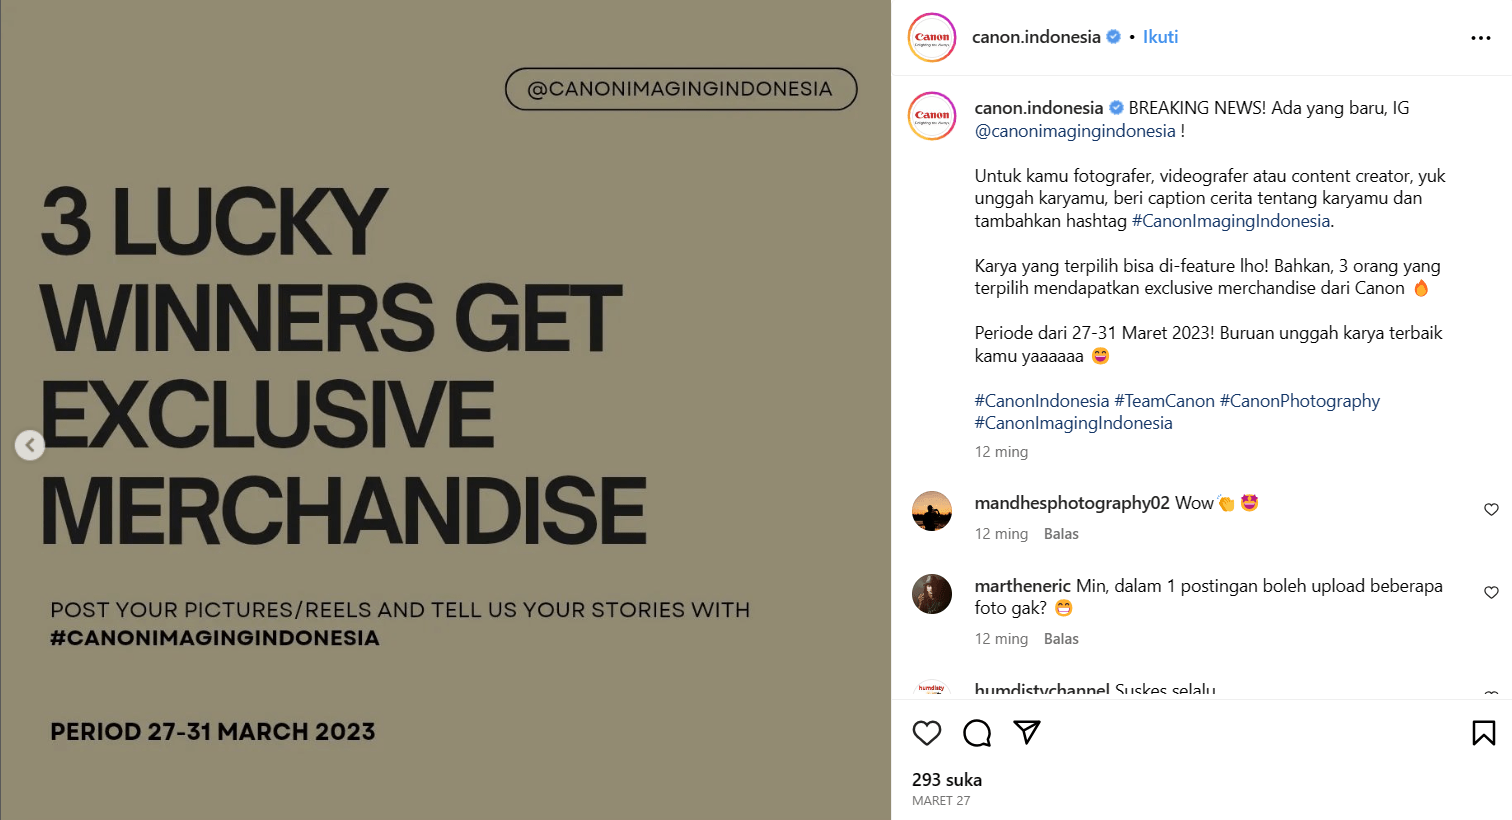Open the #CanonPhotography hashtag
This screenshot has height=820, width=1512.
coord(1299,401)
